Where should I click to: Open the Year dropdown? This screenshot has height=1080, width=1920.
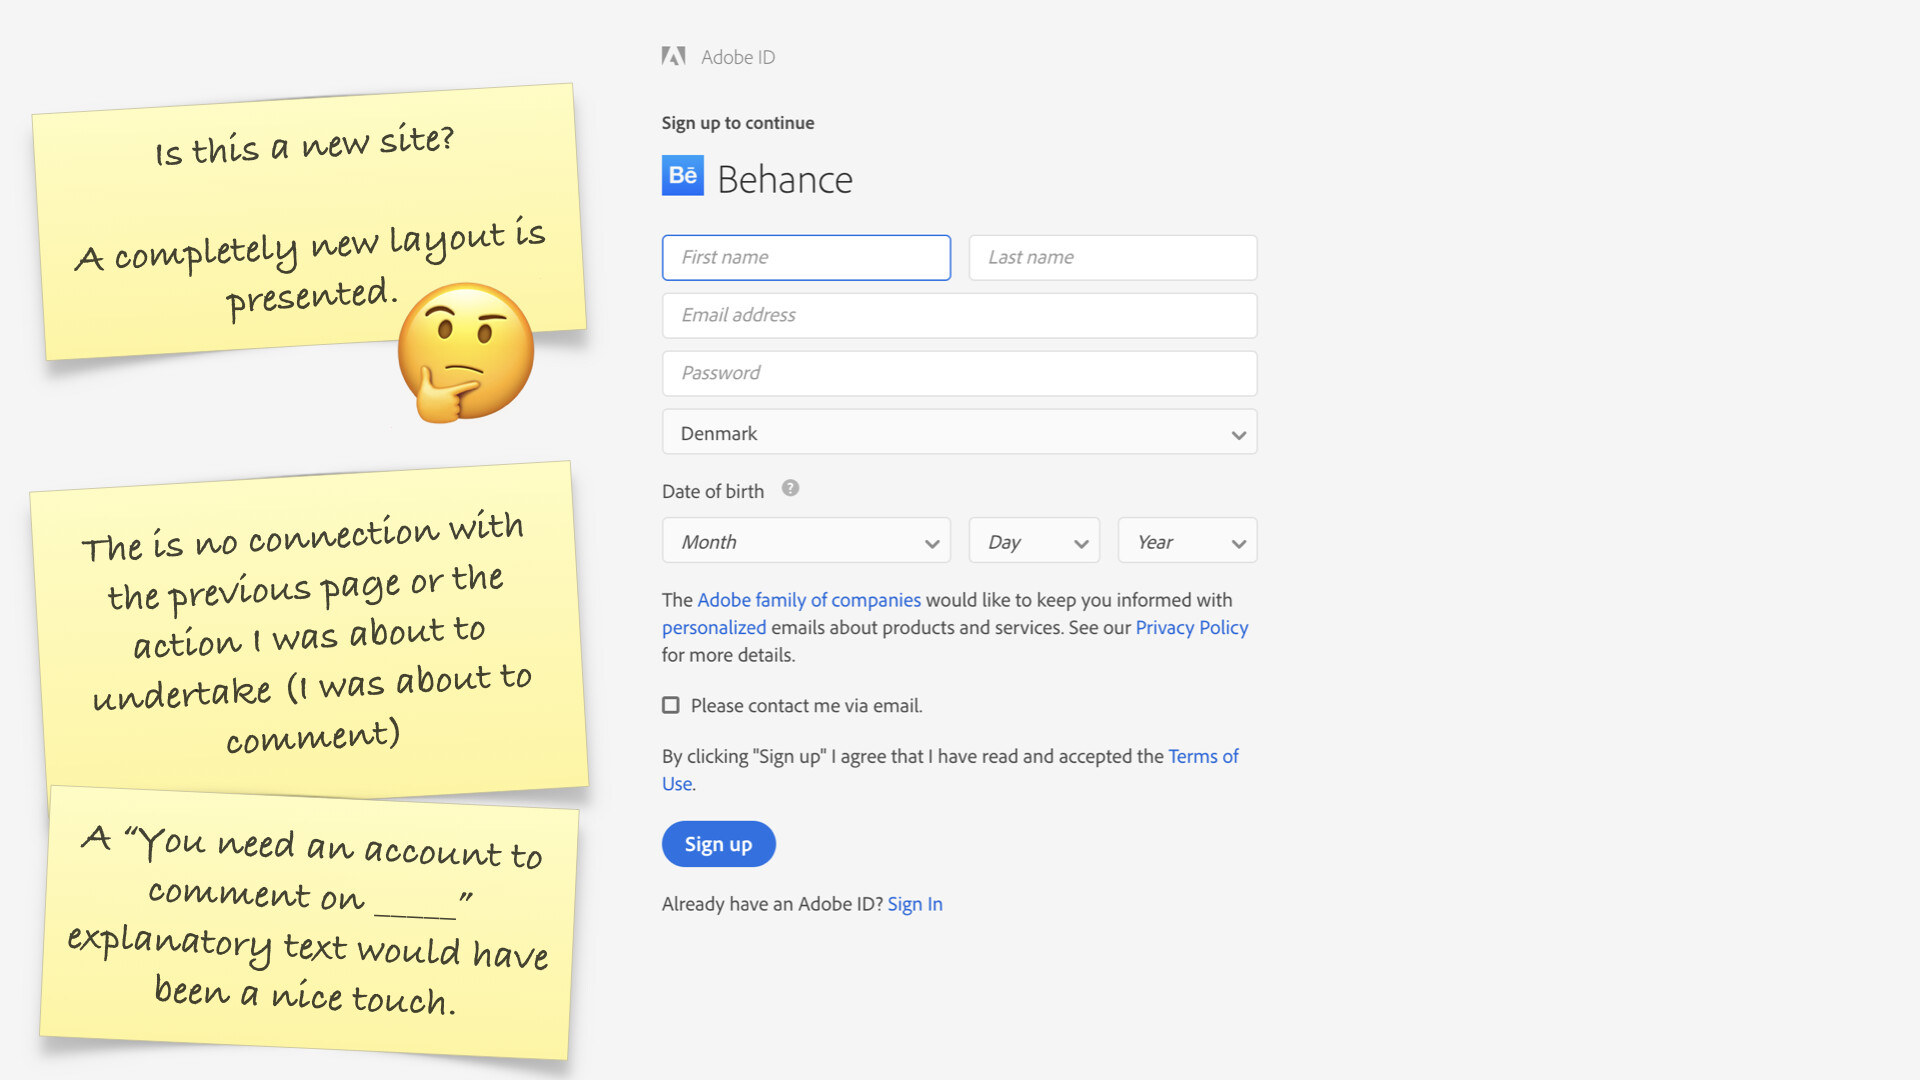tap(1186, 541)
